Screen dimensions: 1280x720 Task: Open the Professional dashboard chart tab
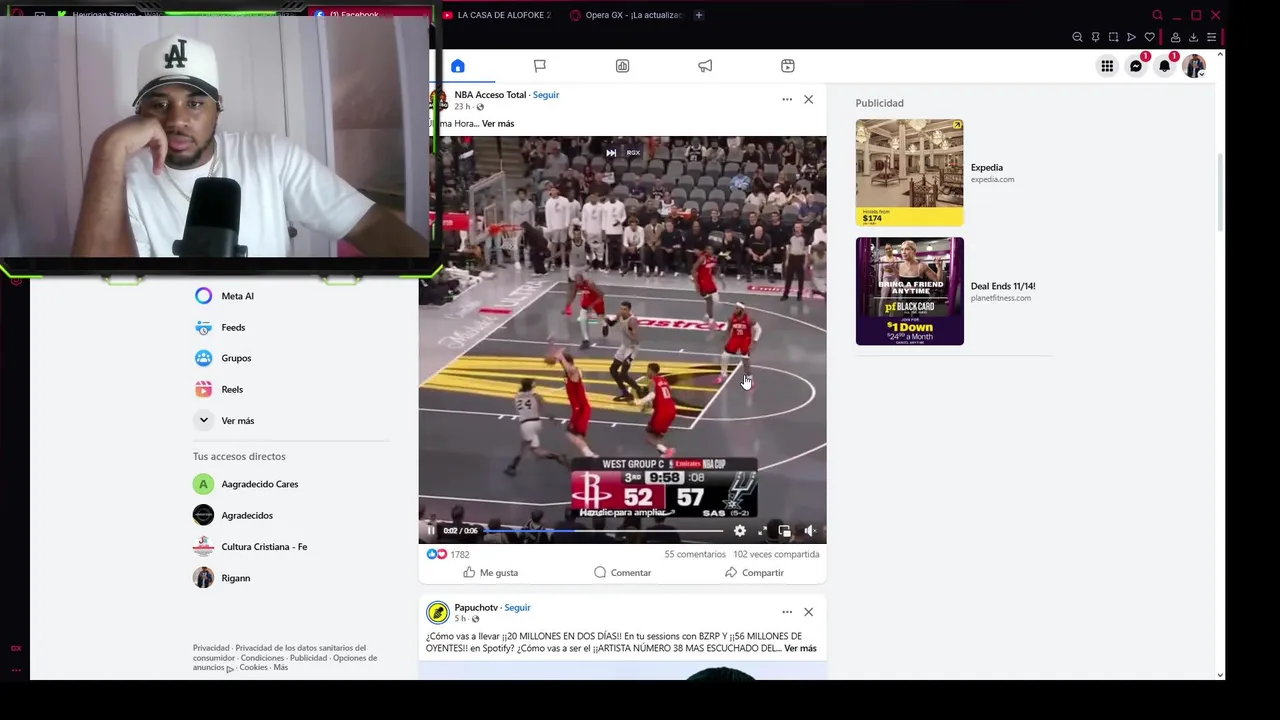[622, 66]
